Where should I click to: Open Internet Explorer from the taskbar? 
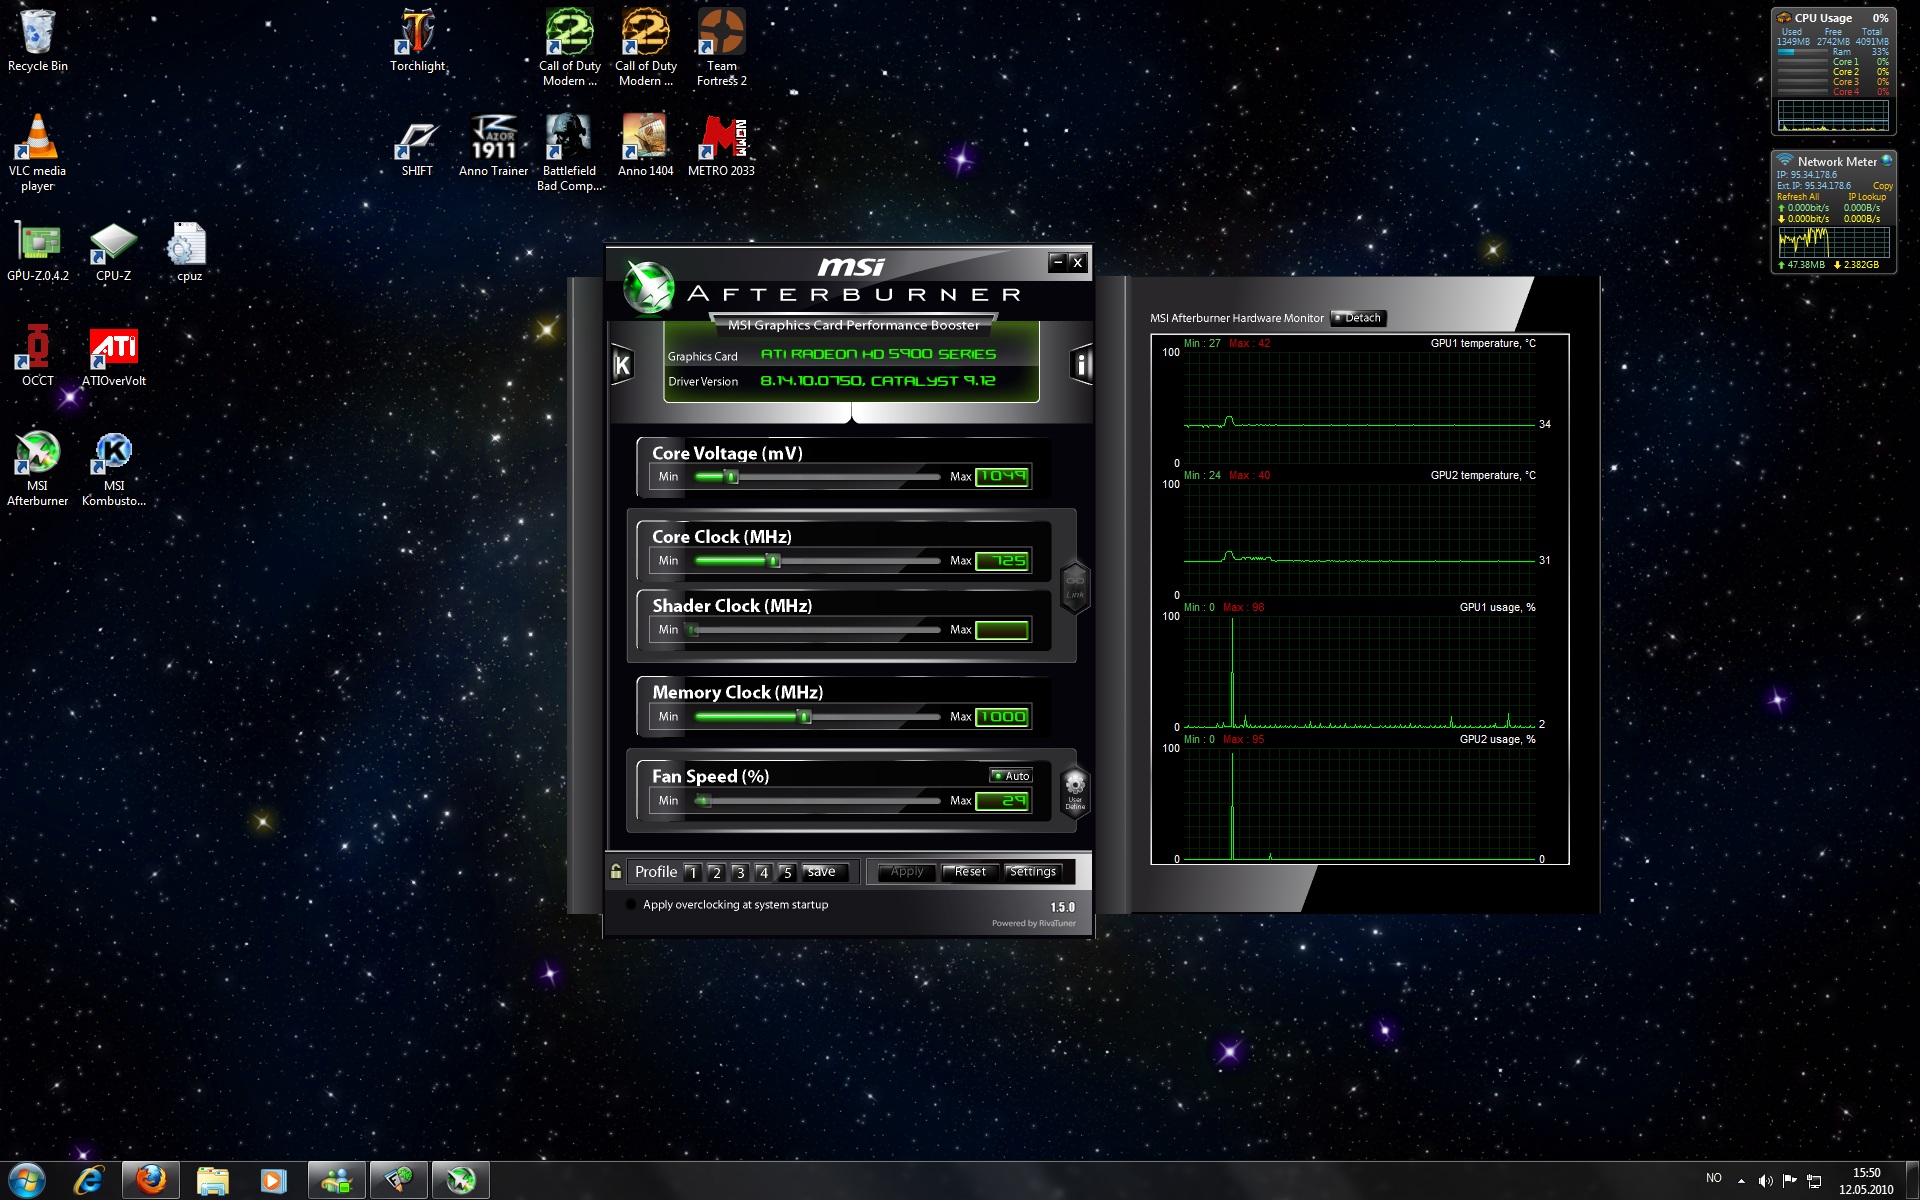[x=89, y=1181]
